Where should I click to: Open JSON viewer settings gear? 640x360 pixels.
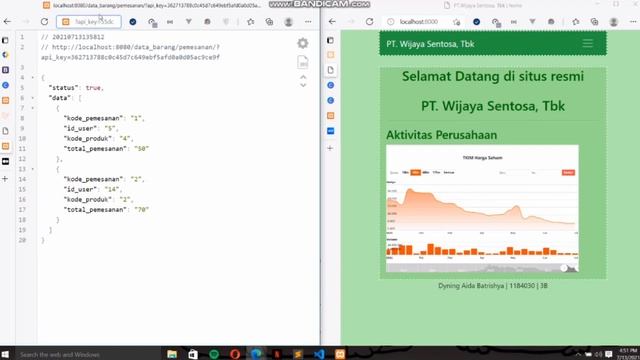tap(303, 43)
